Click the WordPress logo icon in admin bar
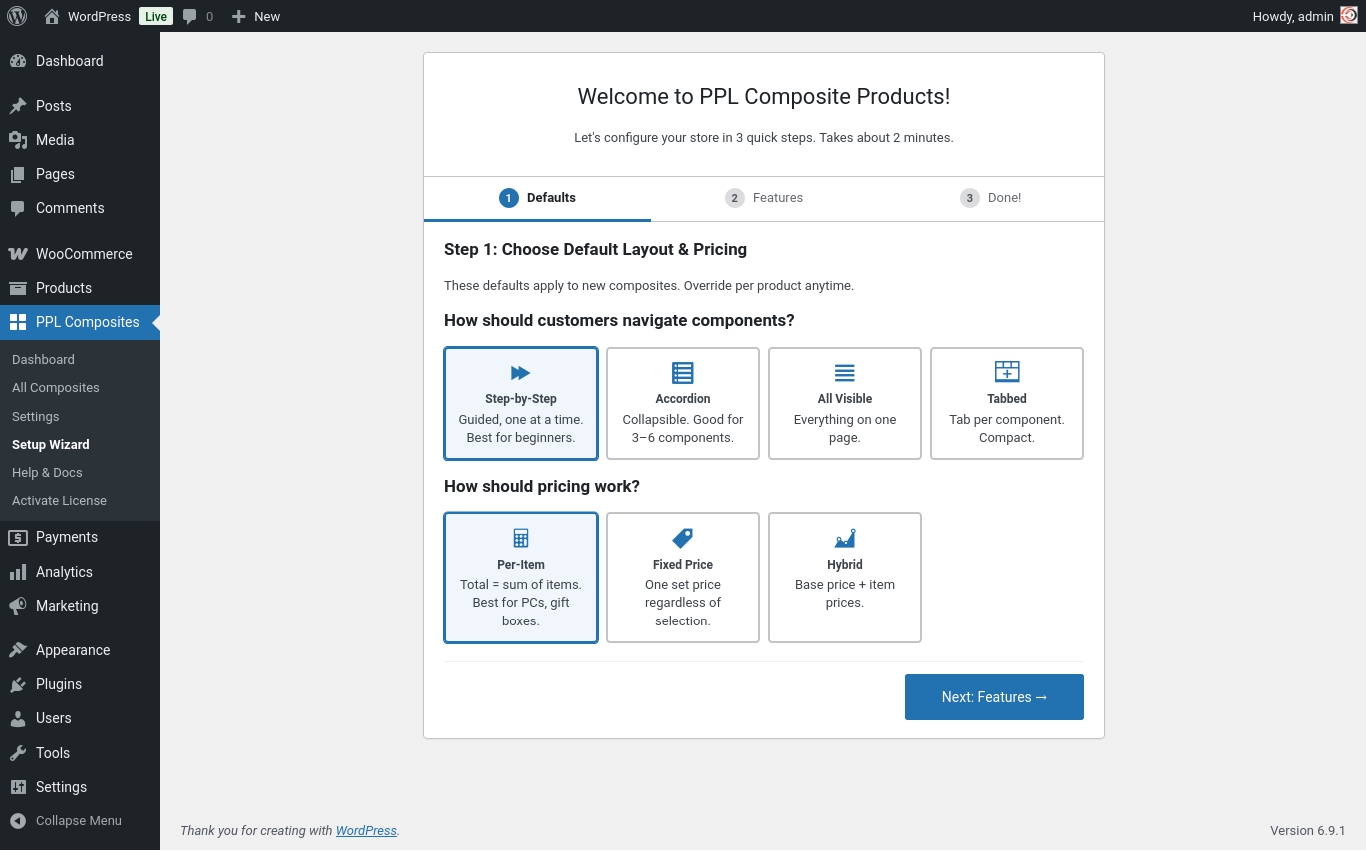The image size is (1366, 851). click(x=17, y=16)
